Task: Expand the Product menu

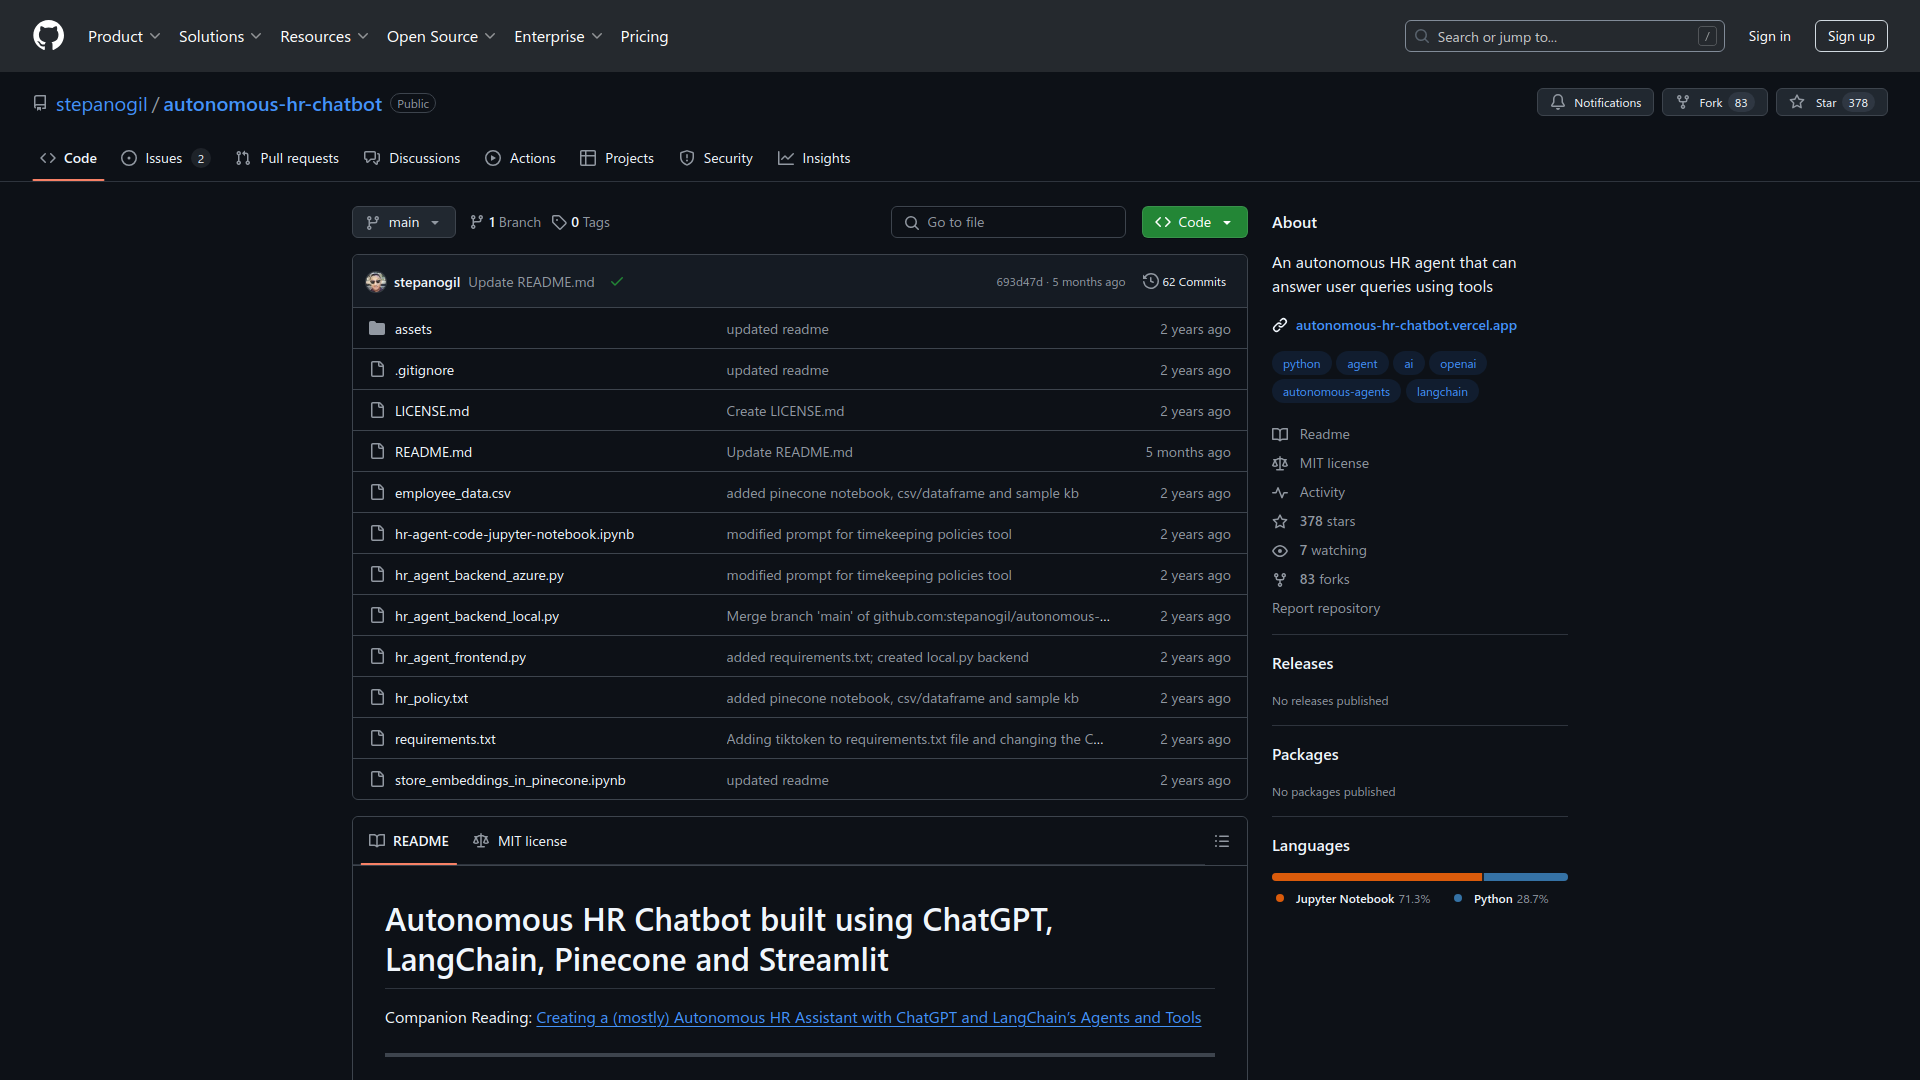Action: tap(124, 36)
